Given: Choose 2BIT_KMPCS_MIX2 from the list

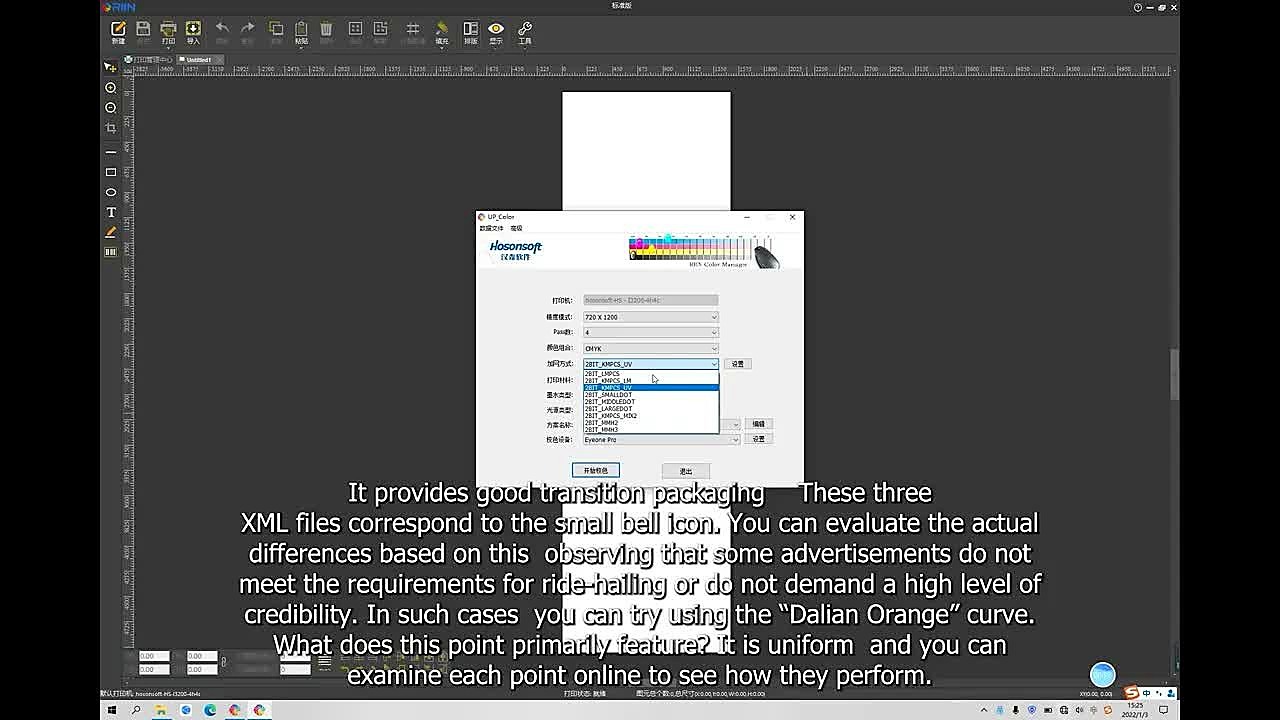Looking at the screenshot, I should (651, 415).
